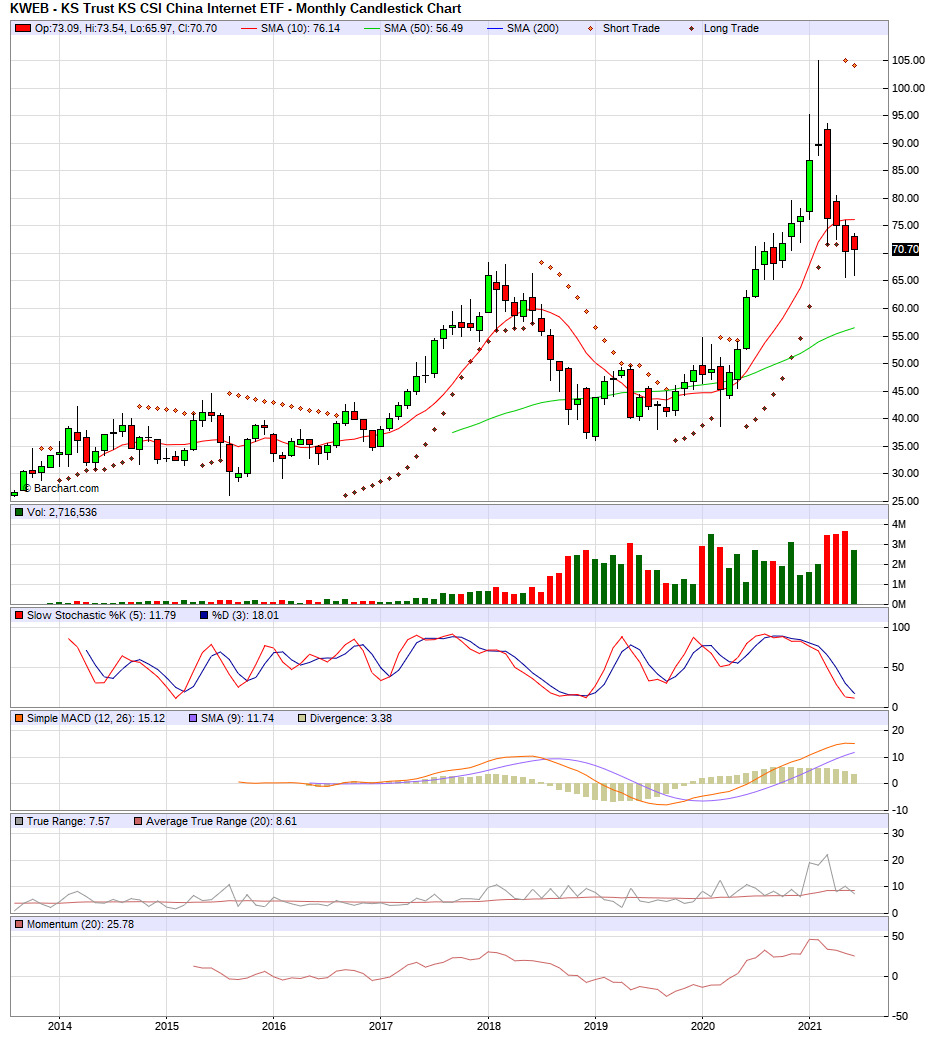
Task: Click the '%D (3): 18.01' label
Action: tap(245, 615)
